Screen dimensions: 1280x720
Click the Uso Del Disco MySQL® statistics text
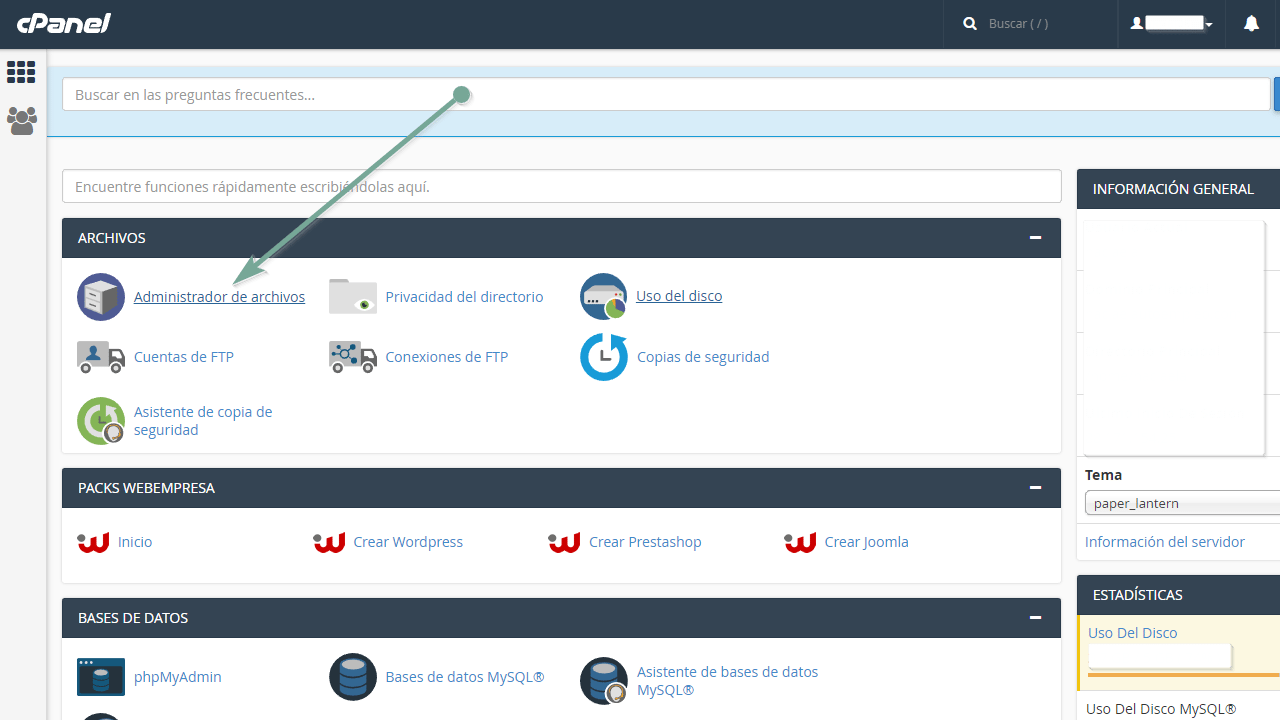(x=1161, y=709)
